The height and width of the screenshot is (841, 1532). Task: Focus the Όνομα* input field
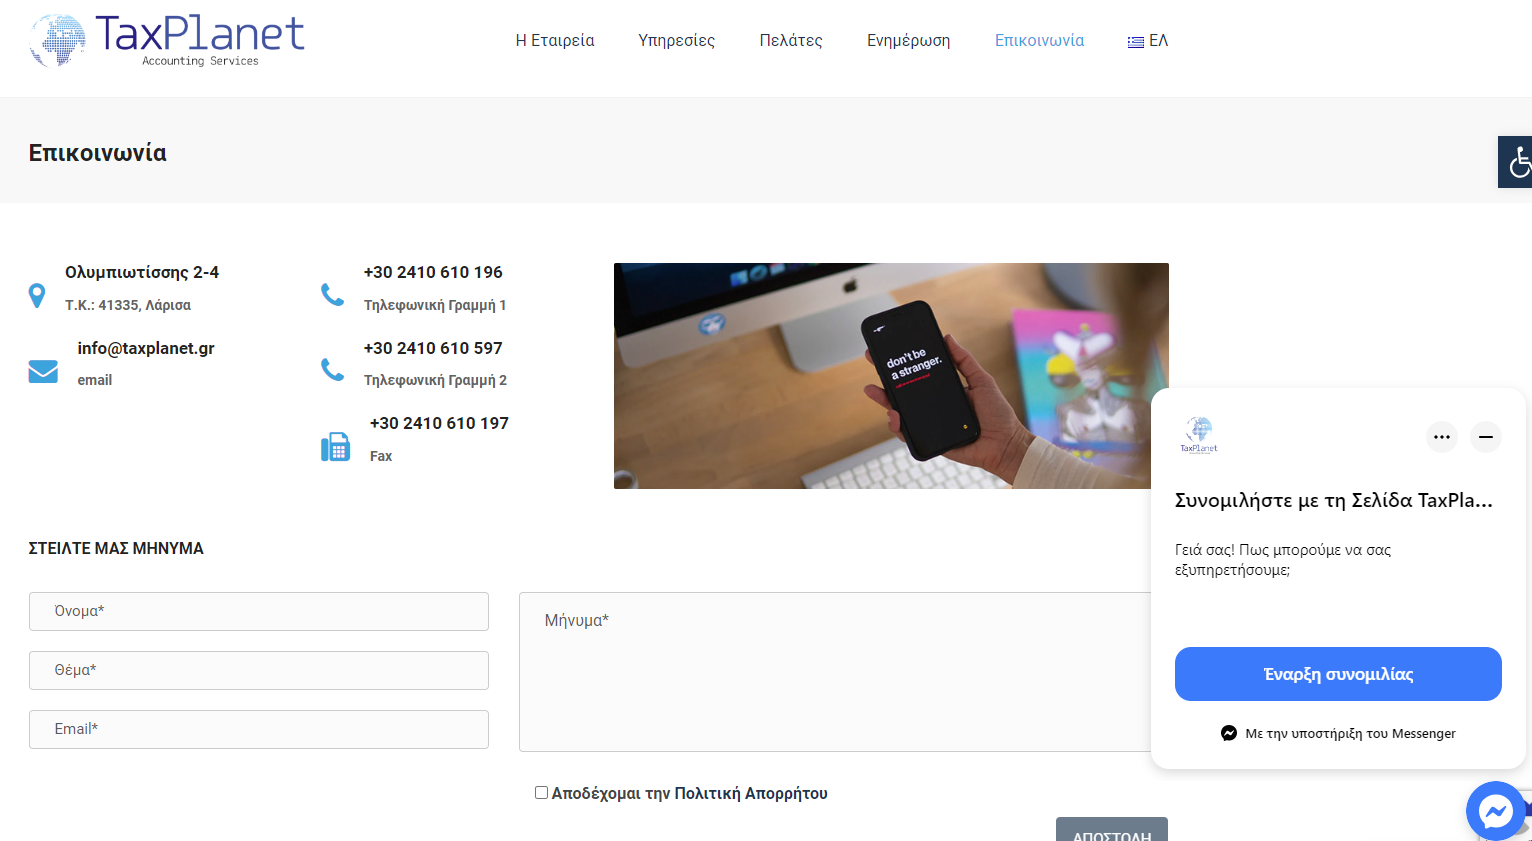(x=259, y=611)
